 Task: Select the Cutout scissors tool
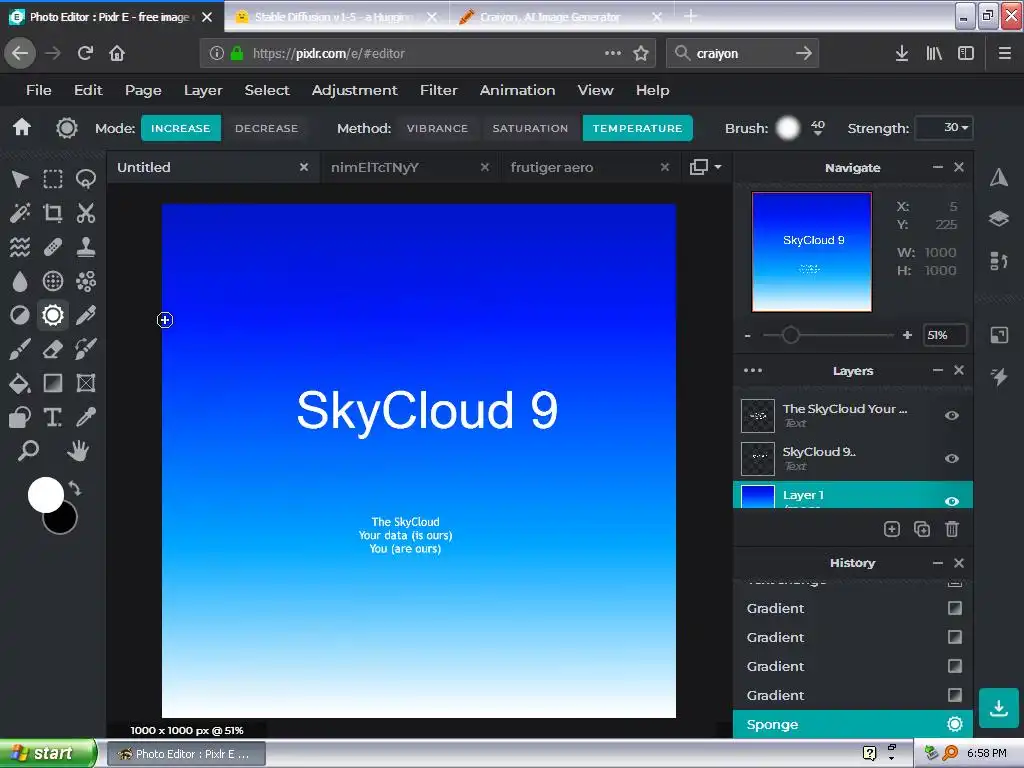coord(86,213)
